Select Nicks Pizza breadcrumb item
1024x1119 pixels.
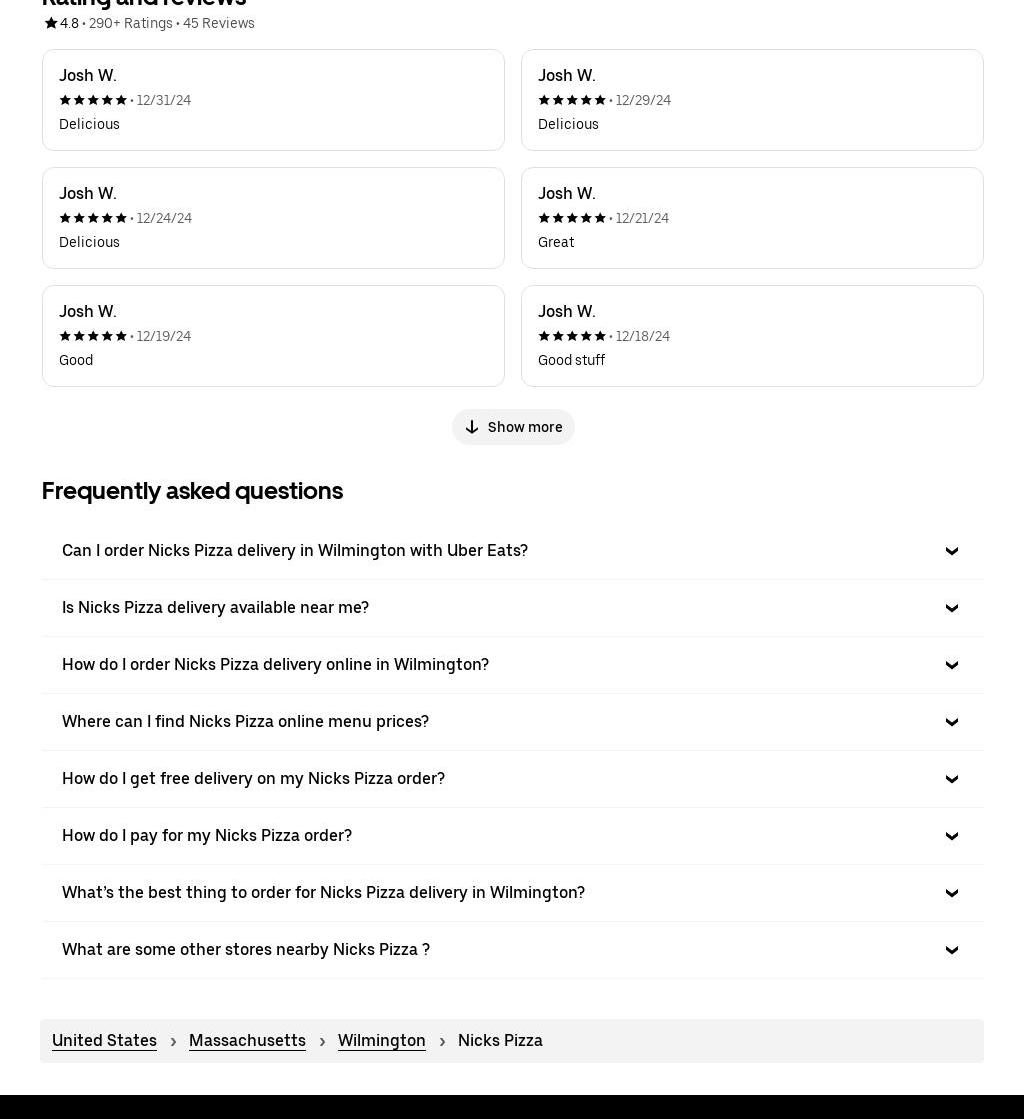[500, 1040]
